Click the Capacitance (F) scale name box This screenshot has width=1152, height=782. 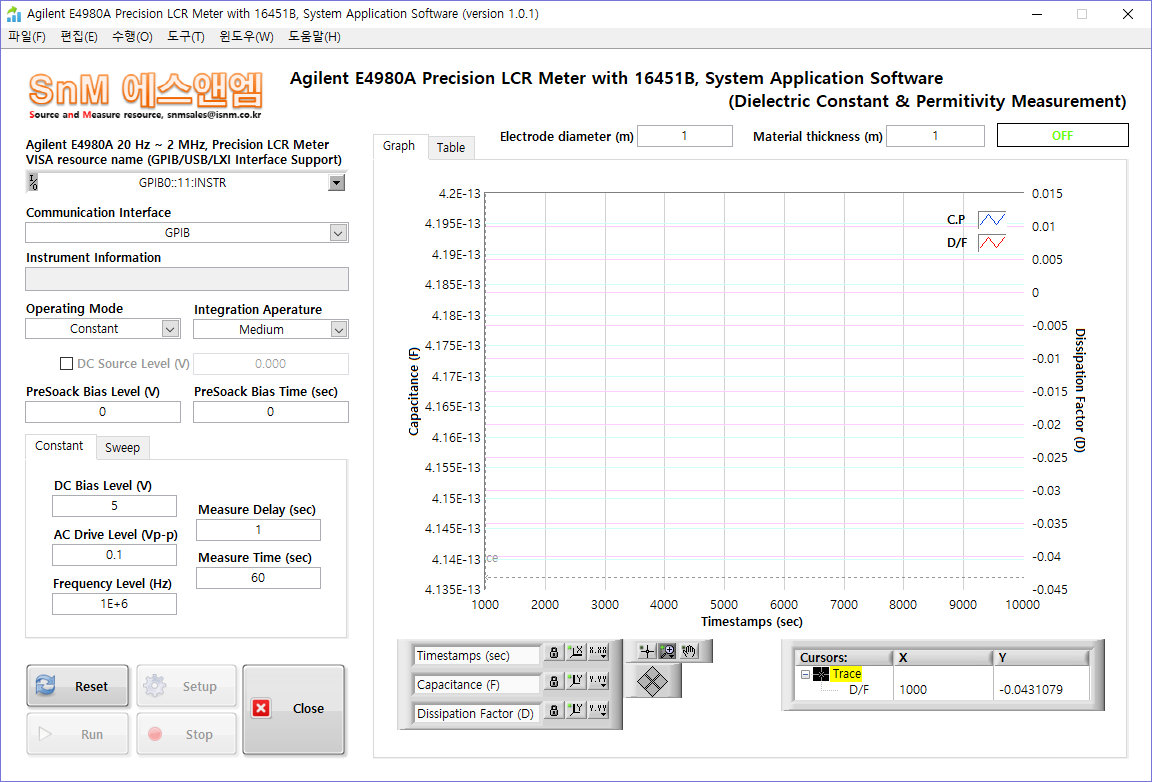[478, 685]
